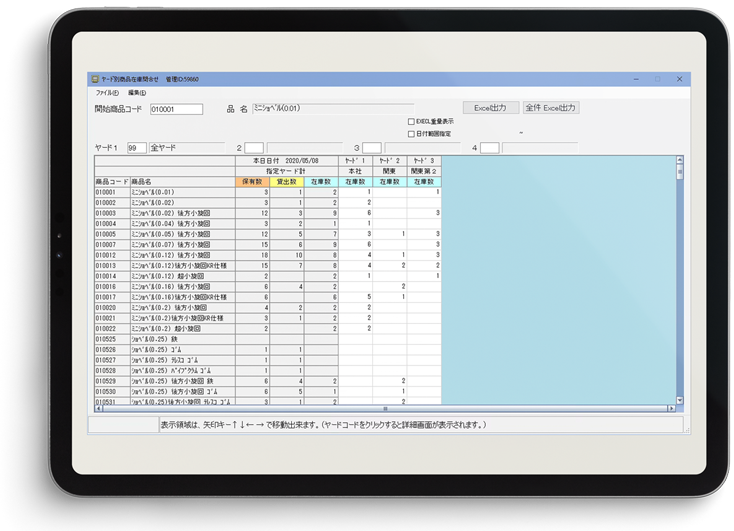Click the 本日日付 2020/05/08 header cell

click(x=286, y=161)
